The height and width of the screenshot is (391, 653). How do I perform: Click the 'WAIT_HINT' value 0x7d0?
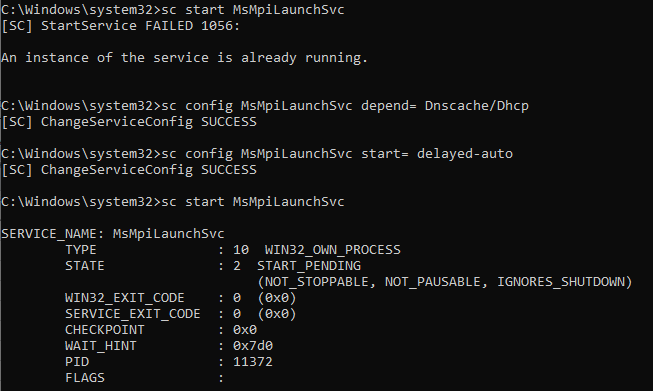click(253, 346)
